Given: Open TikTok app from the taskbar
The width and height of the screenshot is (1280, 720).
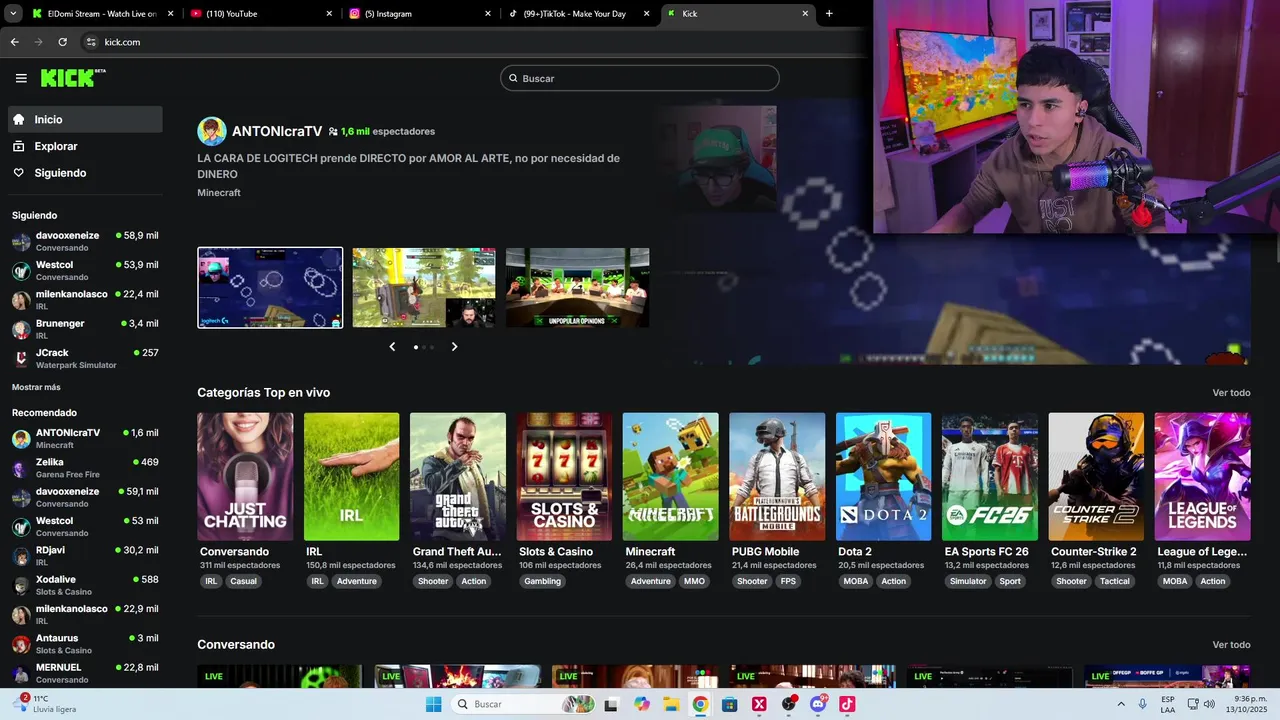Looking at the screenshot, I should click(x=847, y=704).
